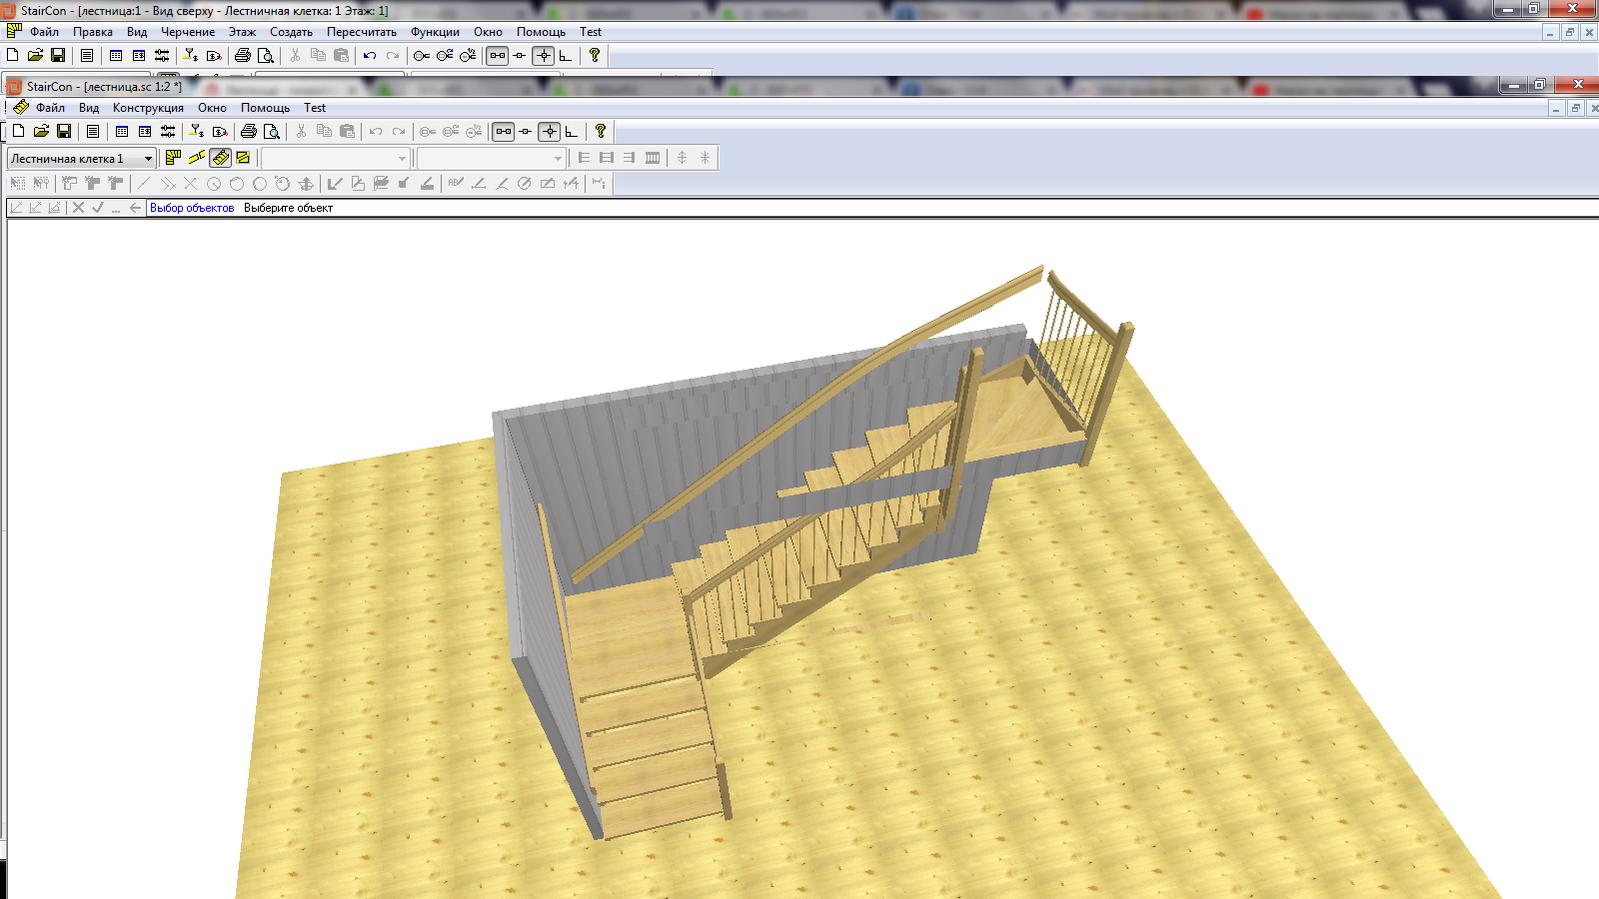Click Undo icon in back StairCon window toolbar

(x=370, y=56)
